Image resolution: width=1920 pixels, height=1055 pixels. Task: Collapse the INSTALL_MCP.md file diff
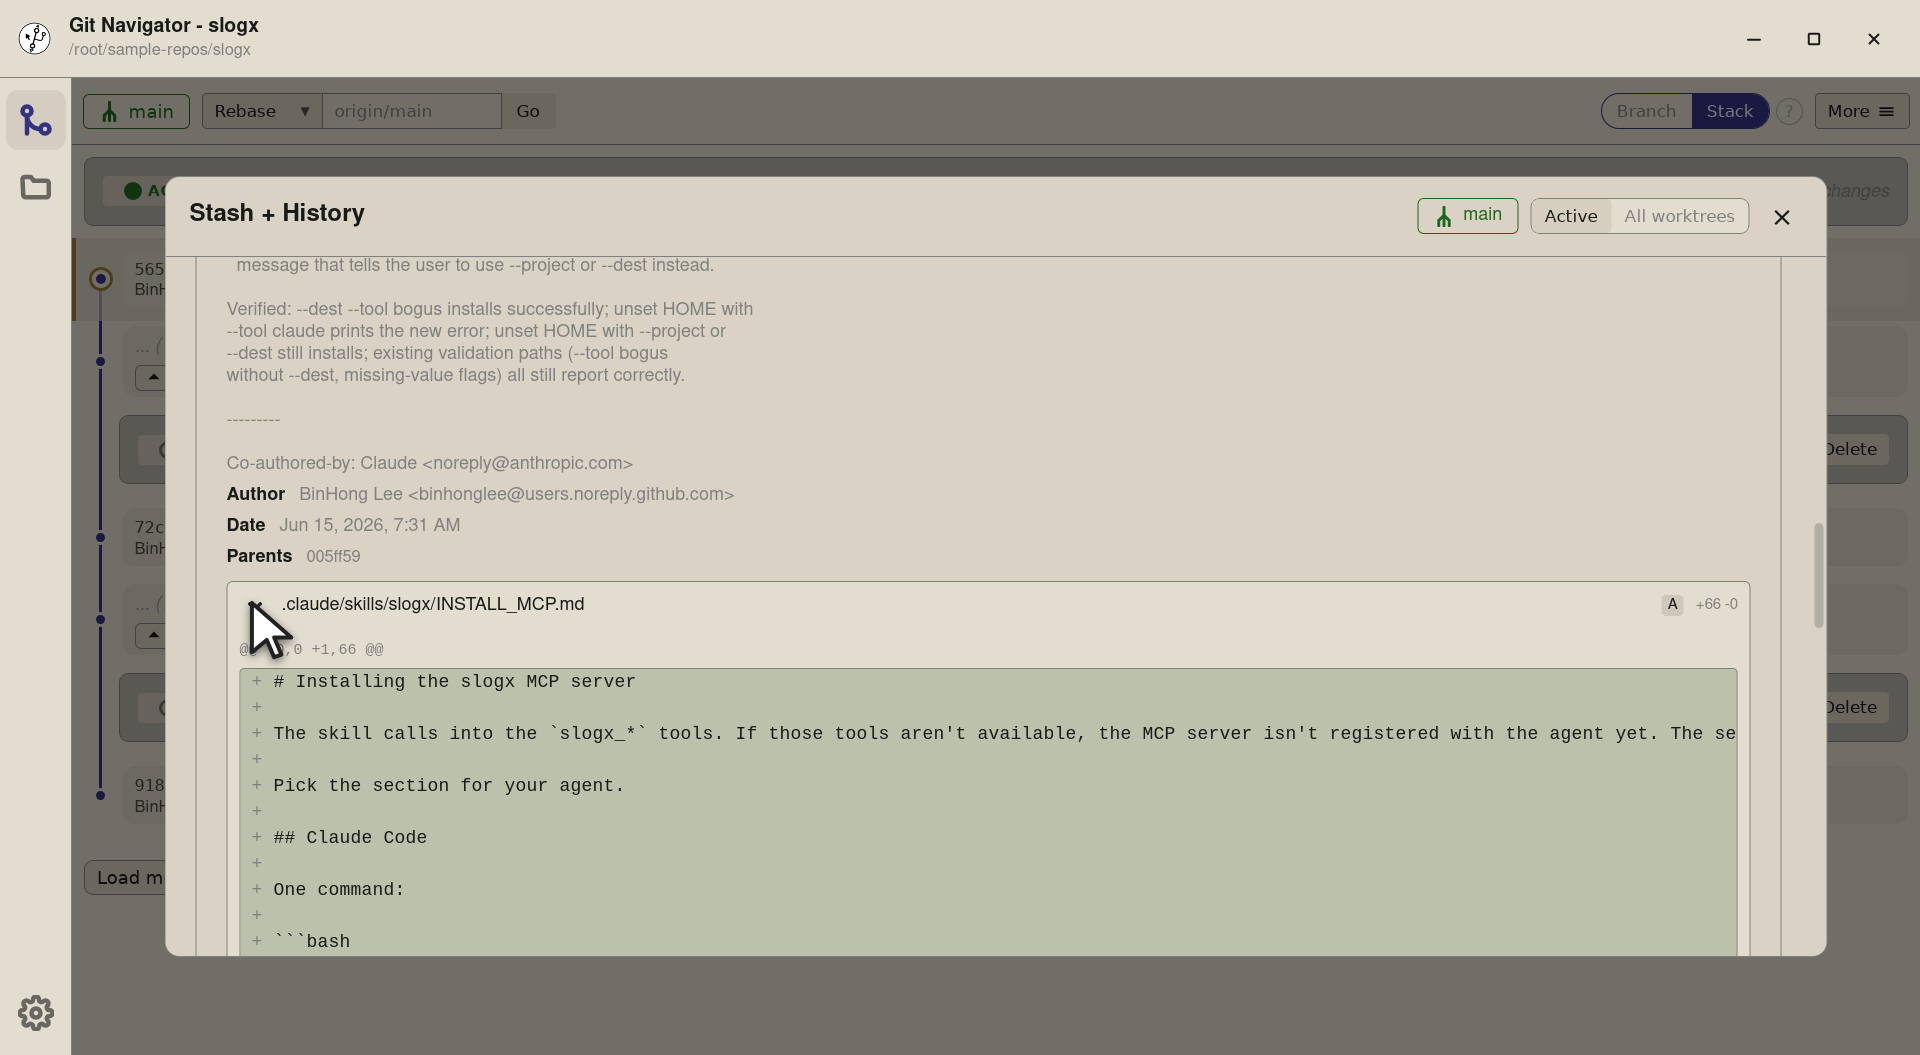[256, 604]
